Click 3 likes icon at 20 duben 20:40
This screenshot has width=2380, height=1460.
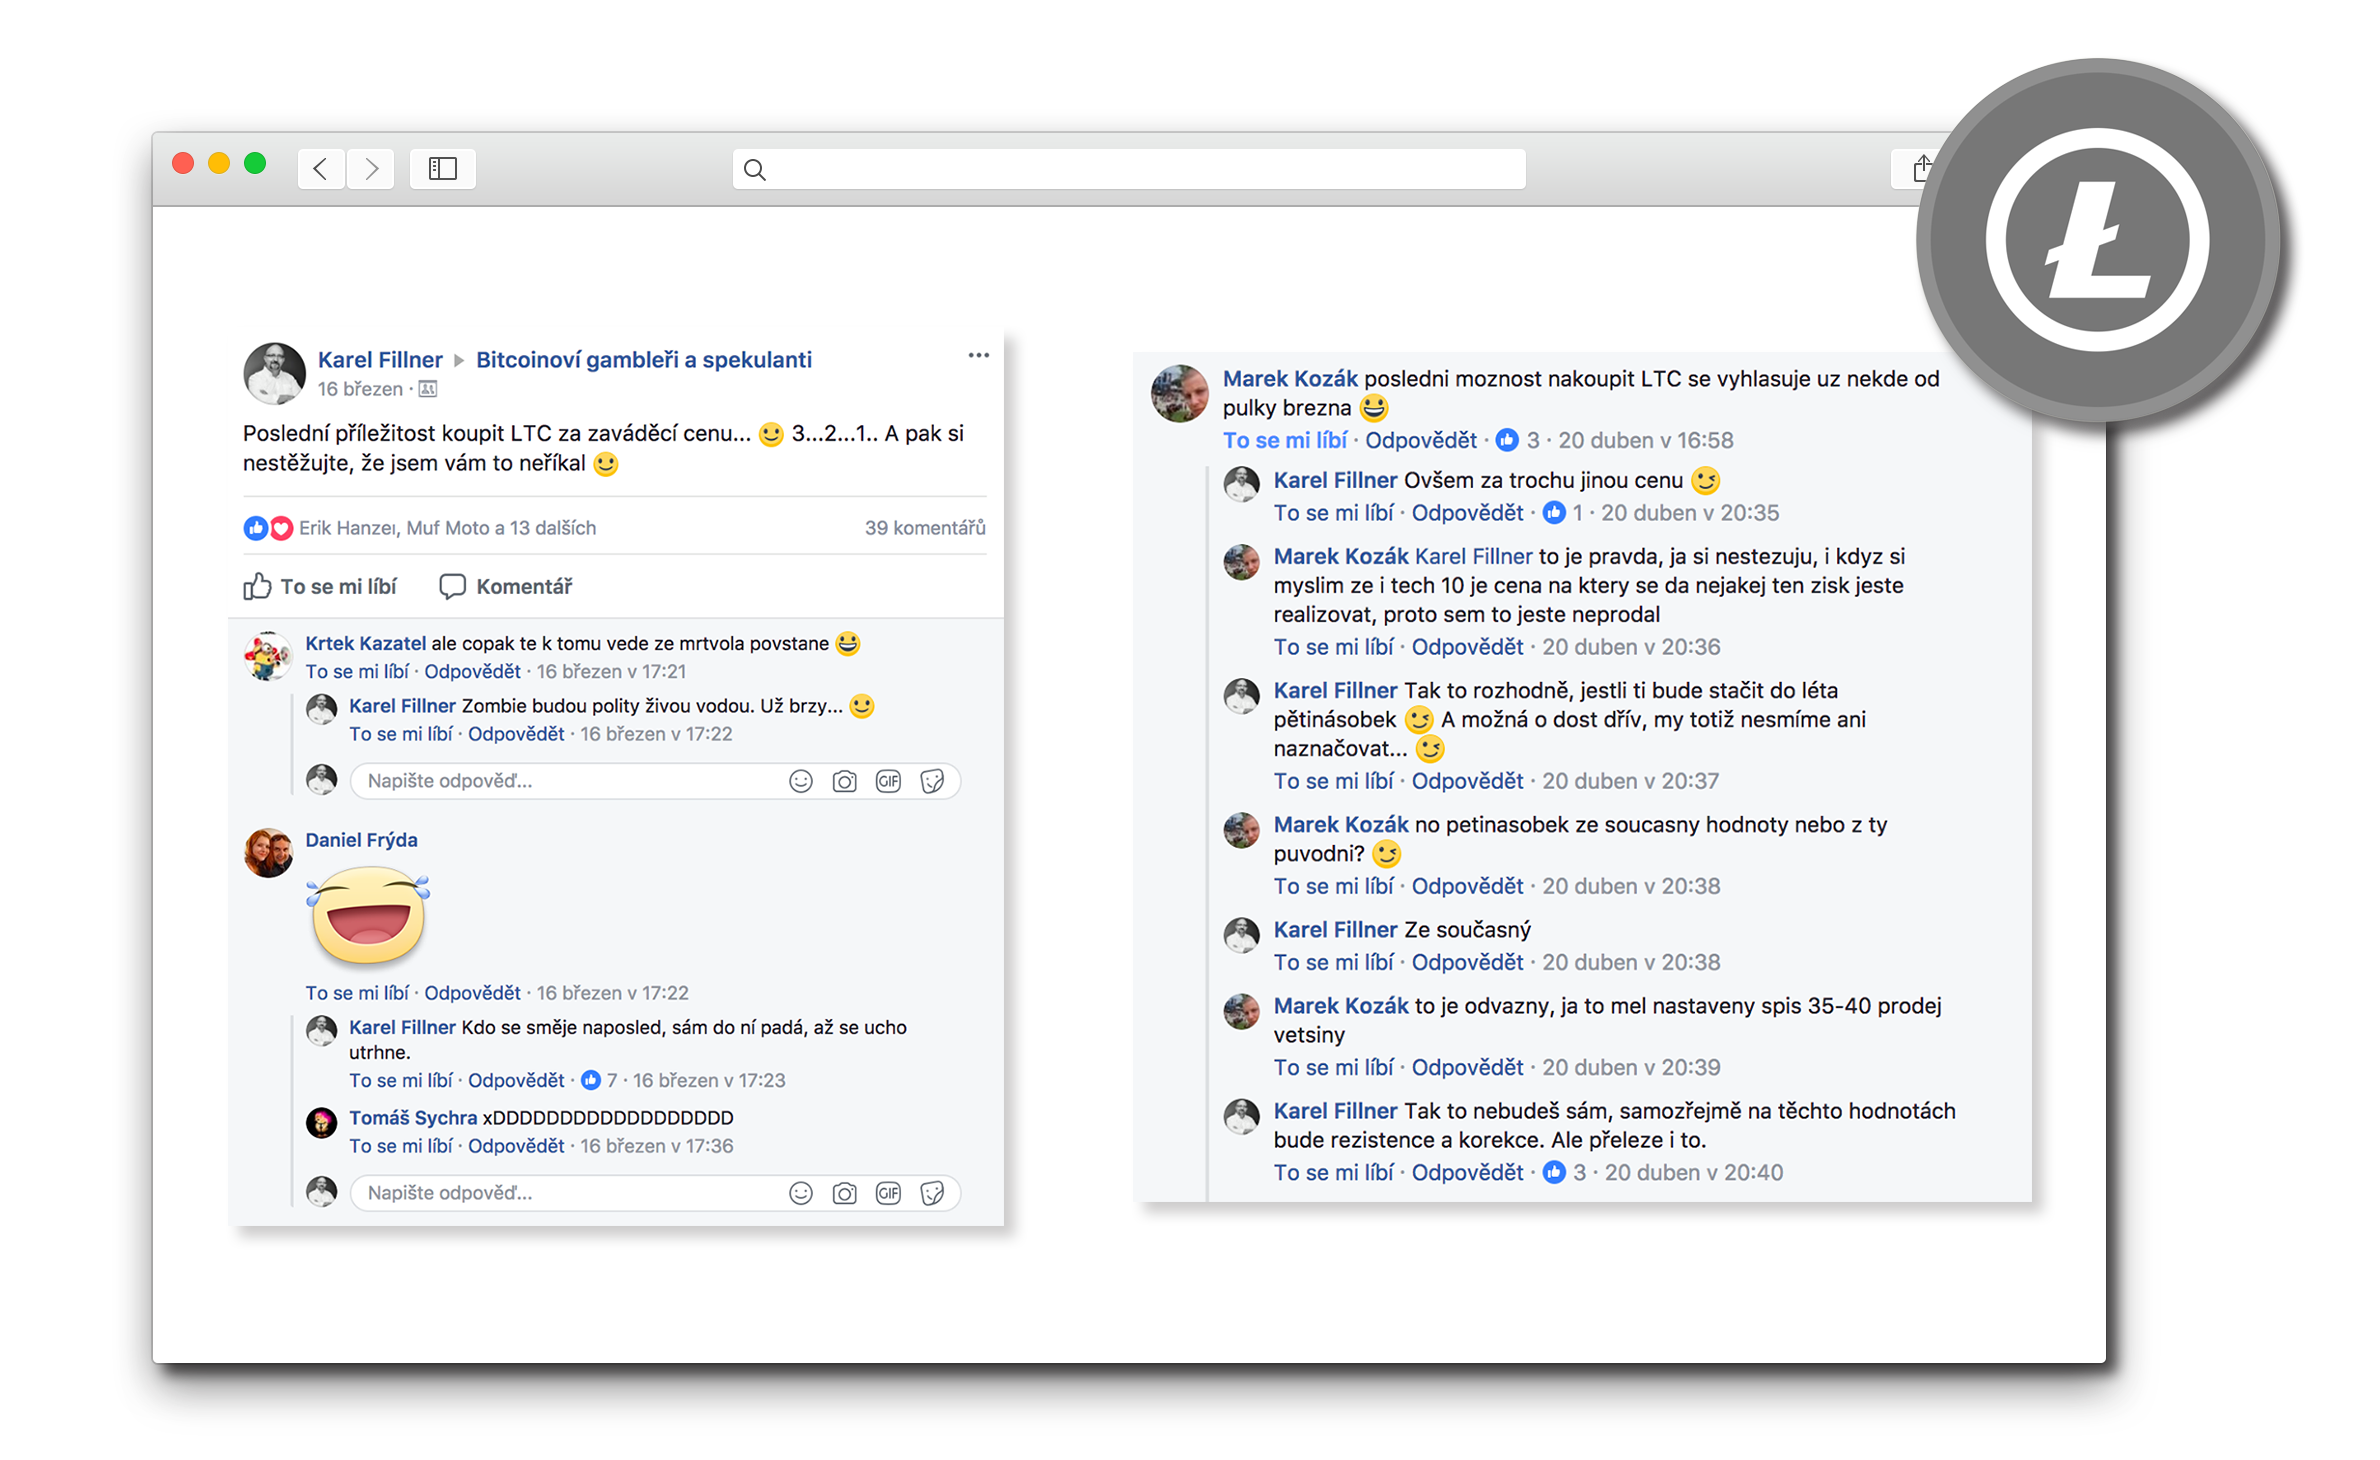point(1554,1172)
